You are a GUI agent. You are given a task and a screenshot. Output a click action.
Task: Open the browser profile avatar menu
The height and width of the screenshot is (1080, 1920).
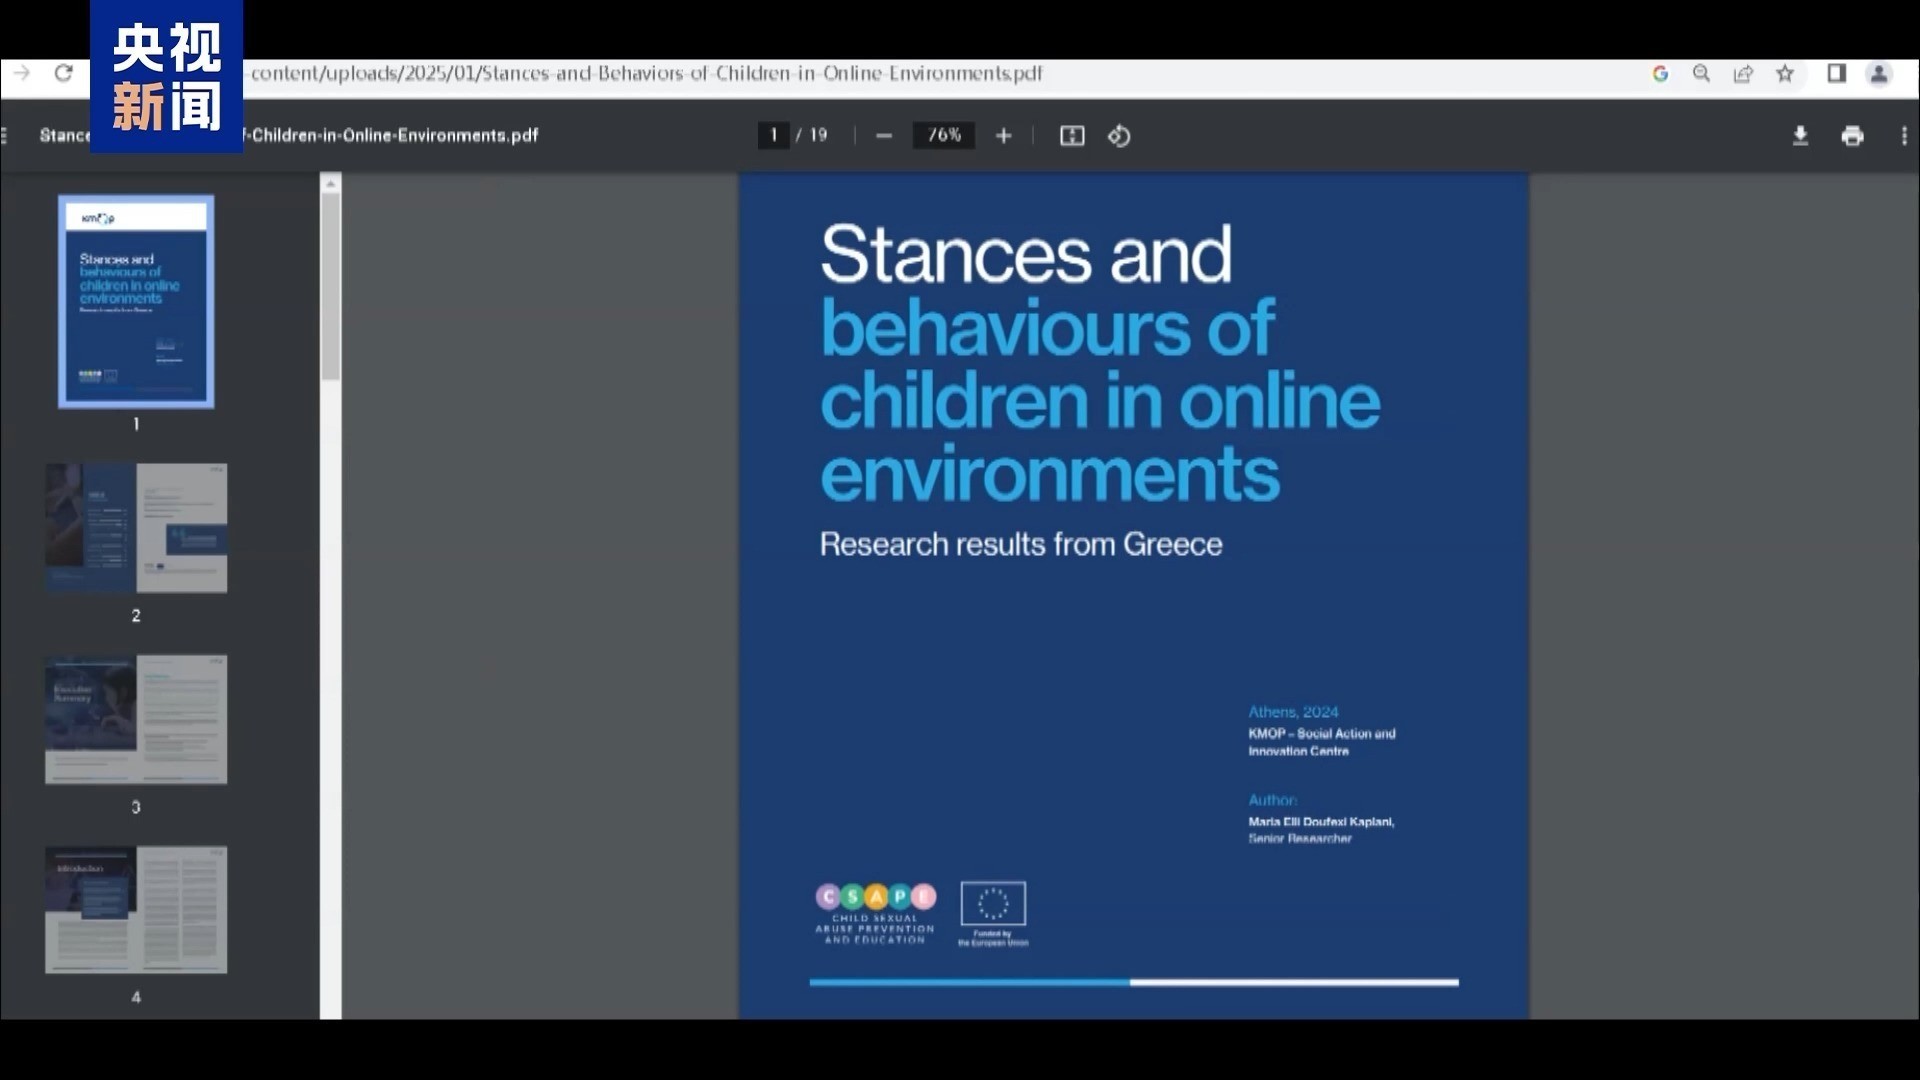1879,73
